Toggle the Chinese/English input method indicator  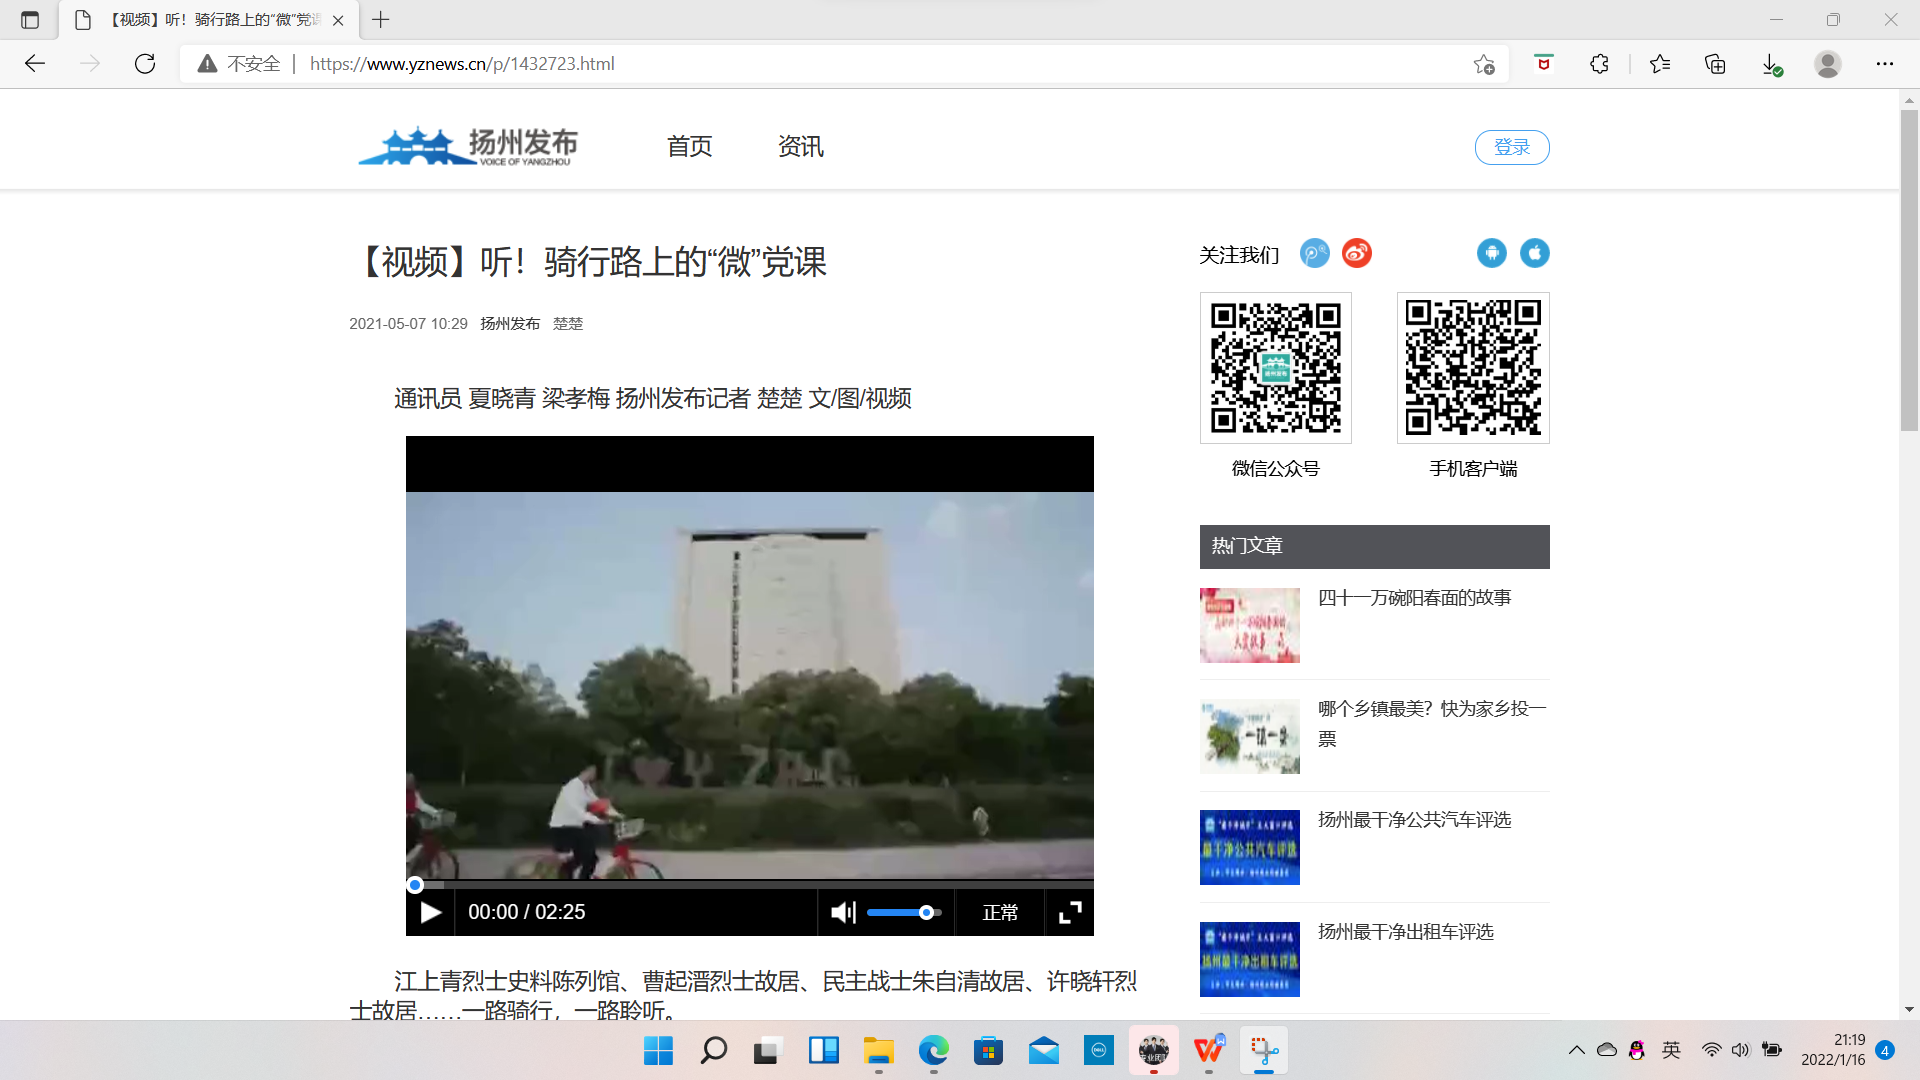tap(1670, 1049)
